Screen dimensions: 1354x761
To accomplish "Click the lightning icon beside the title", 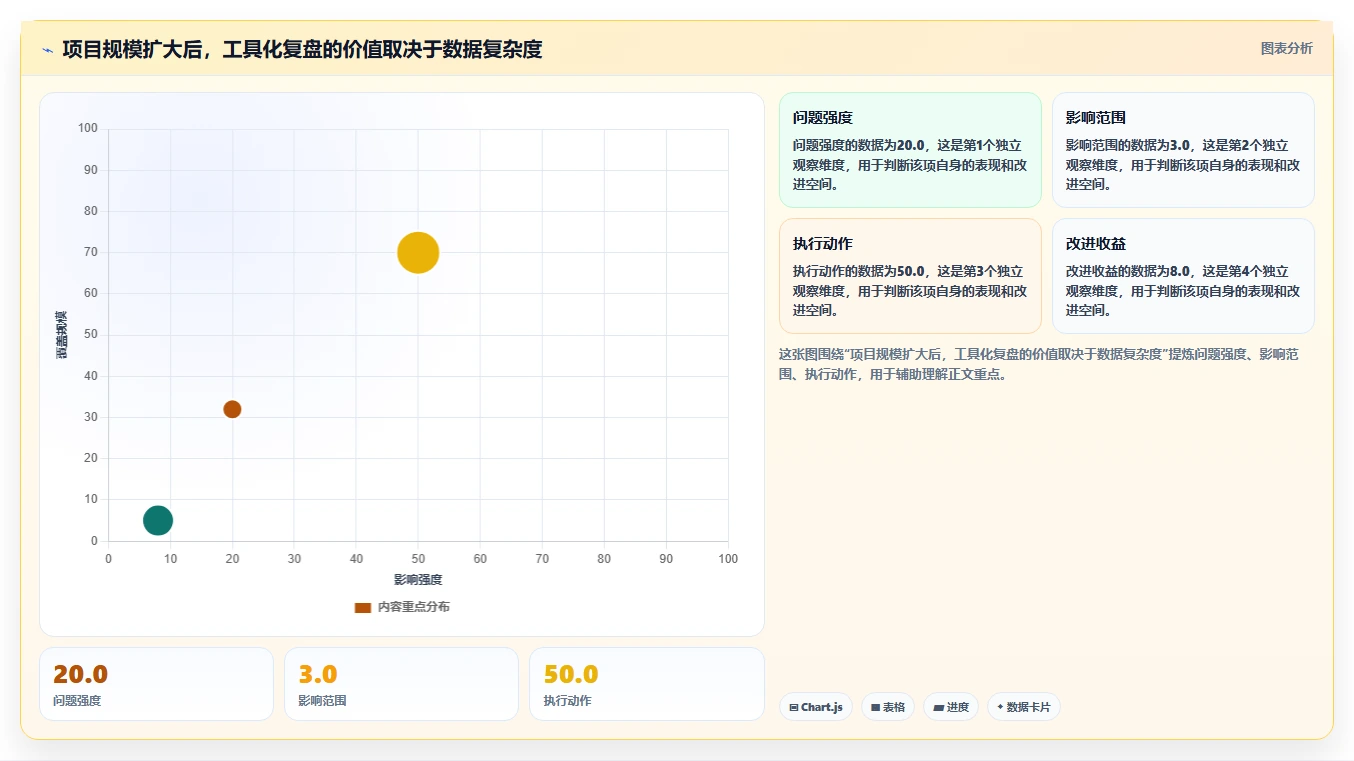I will click(47, 50).
